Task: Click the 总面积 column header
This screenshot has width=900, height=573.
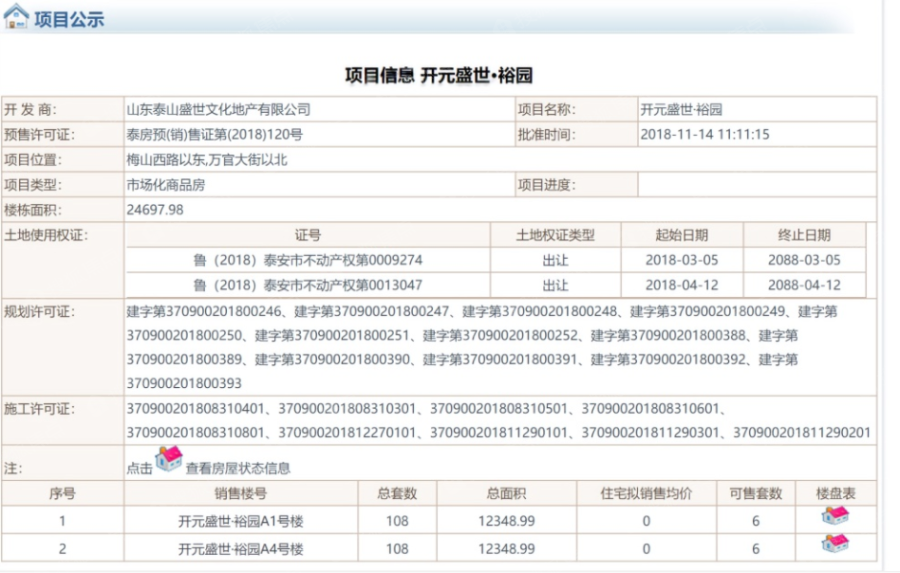Action: coord(506,494)
